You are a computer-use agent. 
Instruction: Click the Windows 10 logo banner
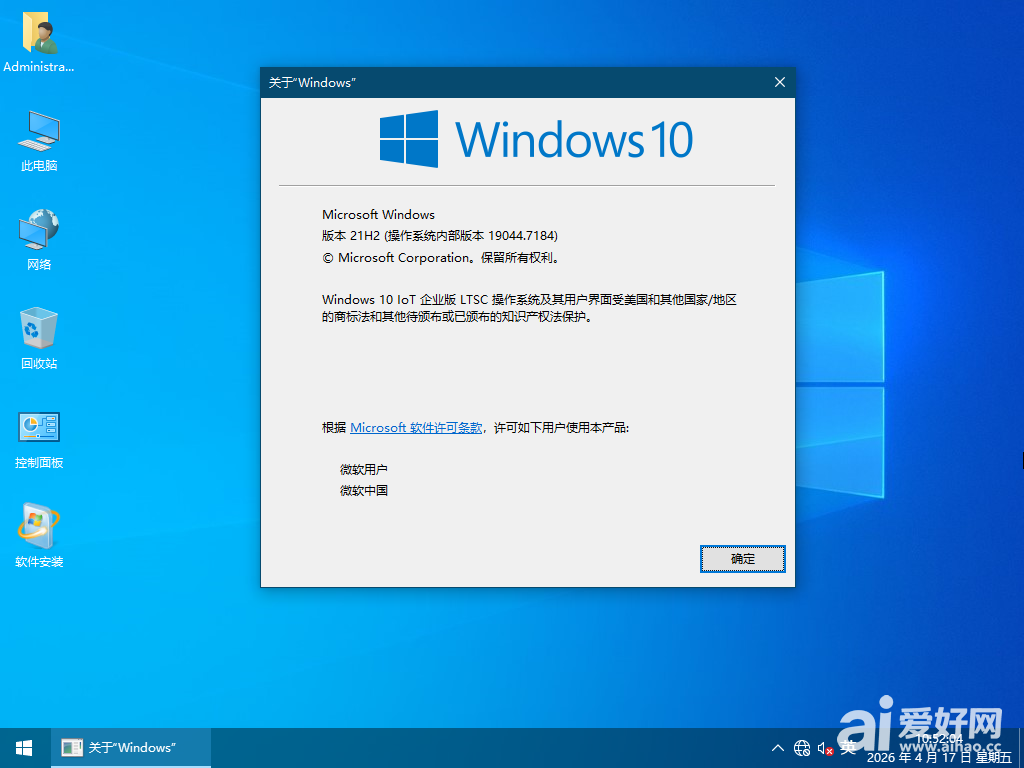(536, 138)
